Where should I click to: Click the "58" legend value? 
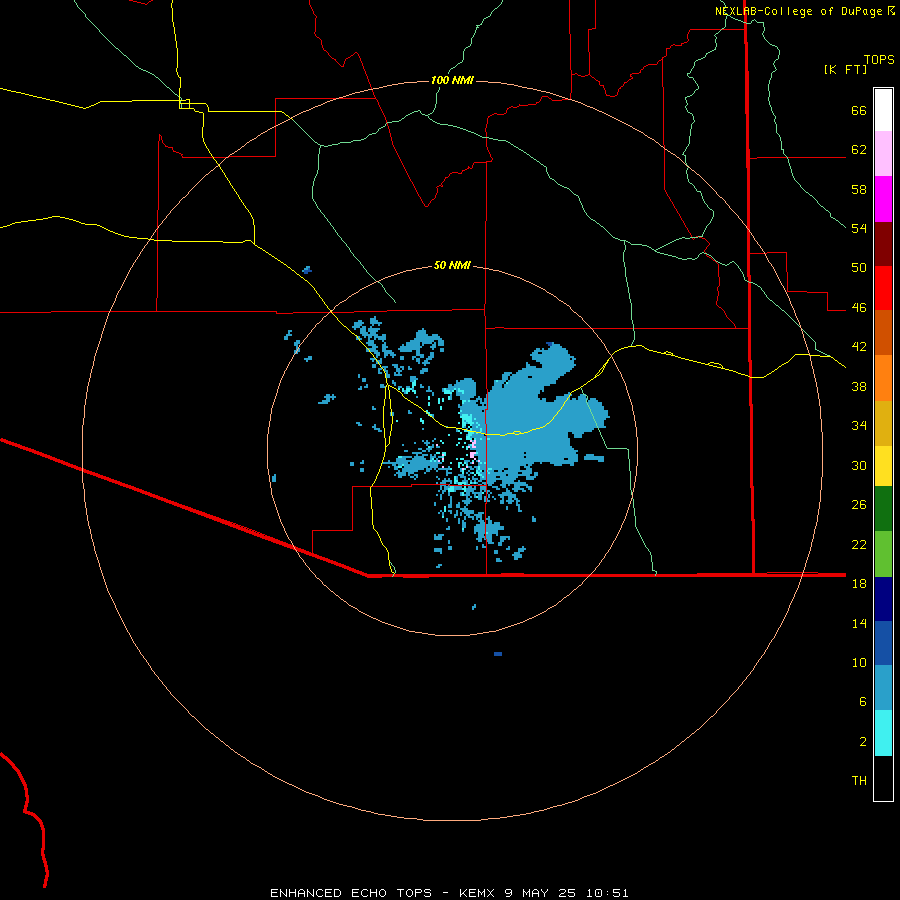(859, 189)
